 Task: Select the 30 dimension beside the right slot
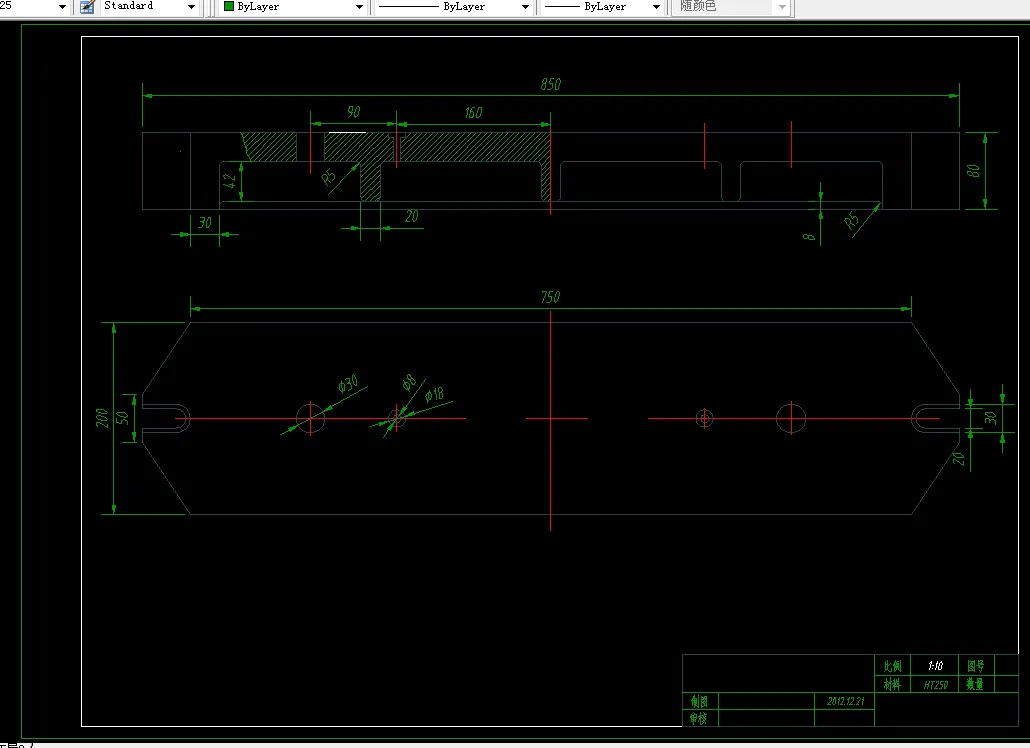pyautogui.click(x=991, y=418)
